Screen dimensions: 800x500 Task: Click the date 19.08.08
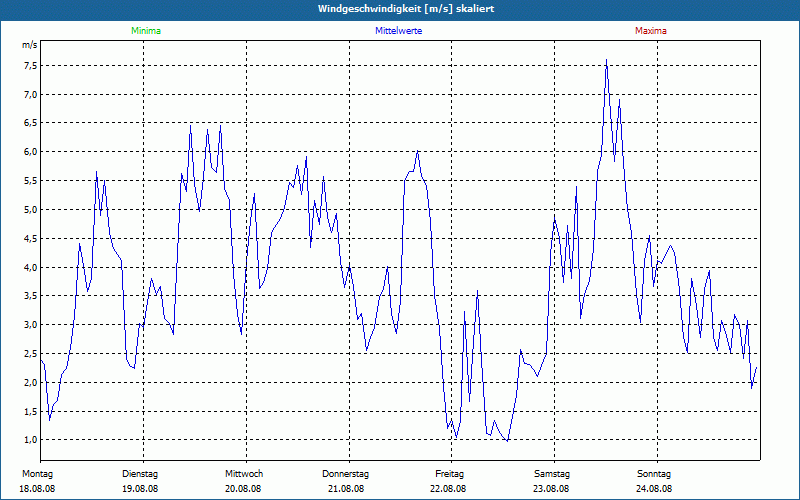coord(140,489)
